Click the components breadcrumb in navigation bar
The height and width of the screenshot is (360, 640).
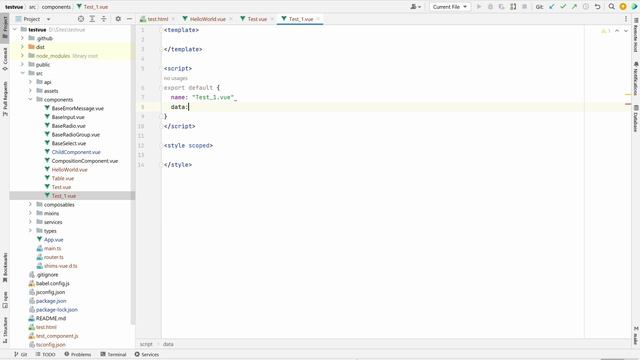(x=56, y=7)
